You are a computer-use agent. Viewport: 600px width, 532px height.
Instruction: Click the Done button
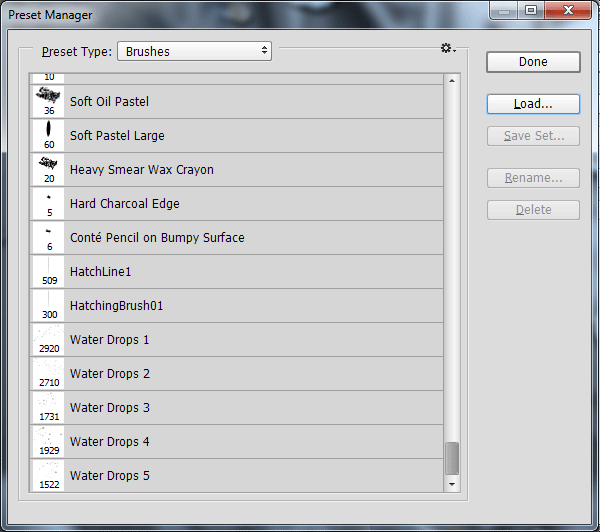click(533, 62)
